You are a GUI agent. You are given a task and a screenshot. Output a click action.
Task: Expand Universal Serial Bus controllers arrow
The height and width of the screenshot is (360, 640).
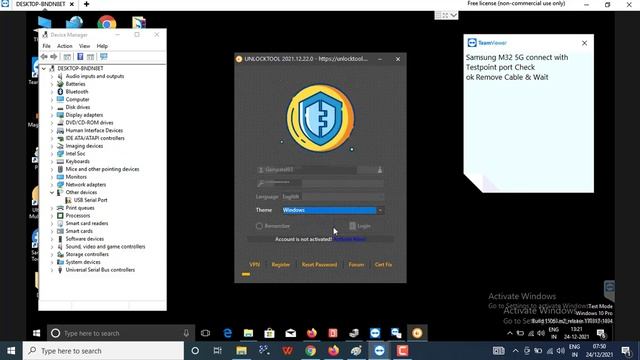coord(52,270)
